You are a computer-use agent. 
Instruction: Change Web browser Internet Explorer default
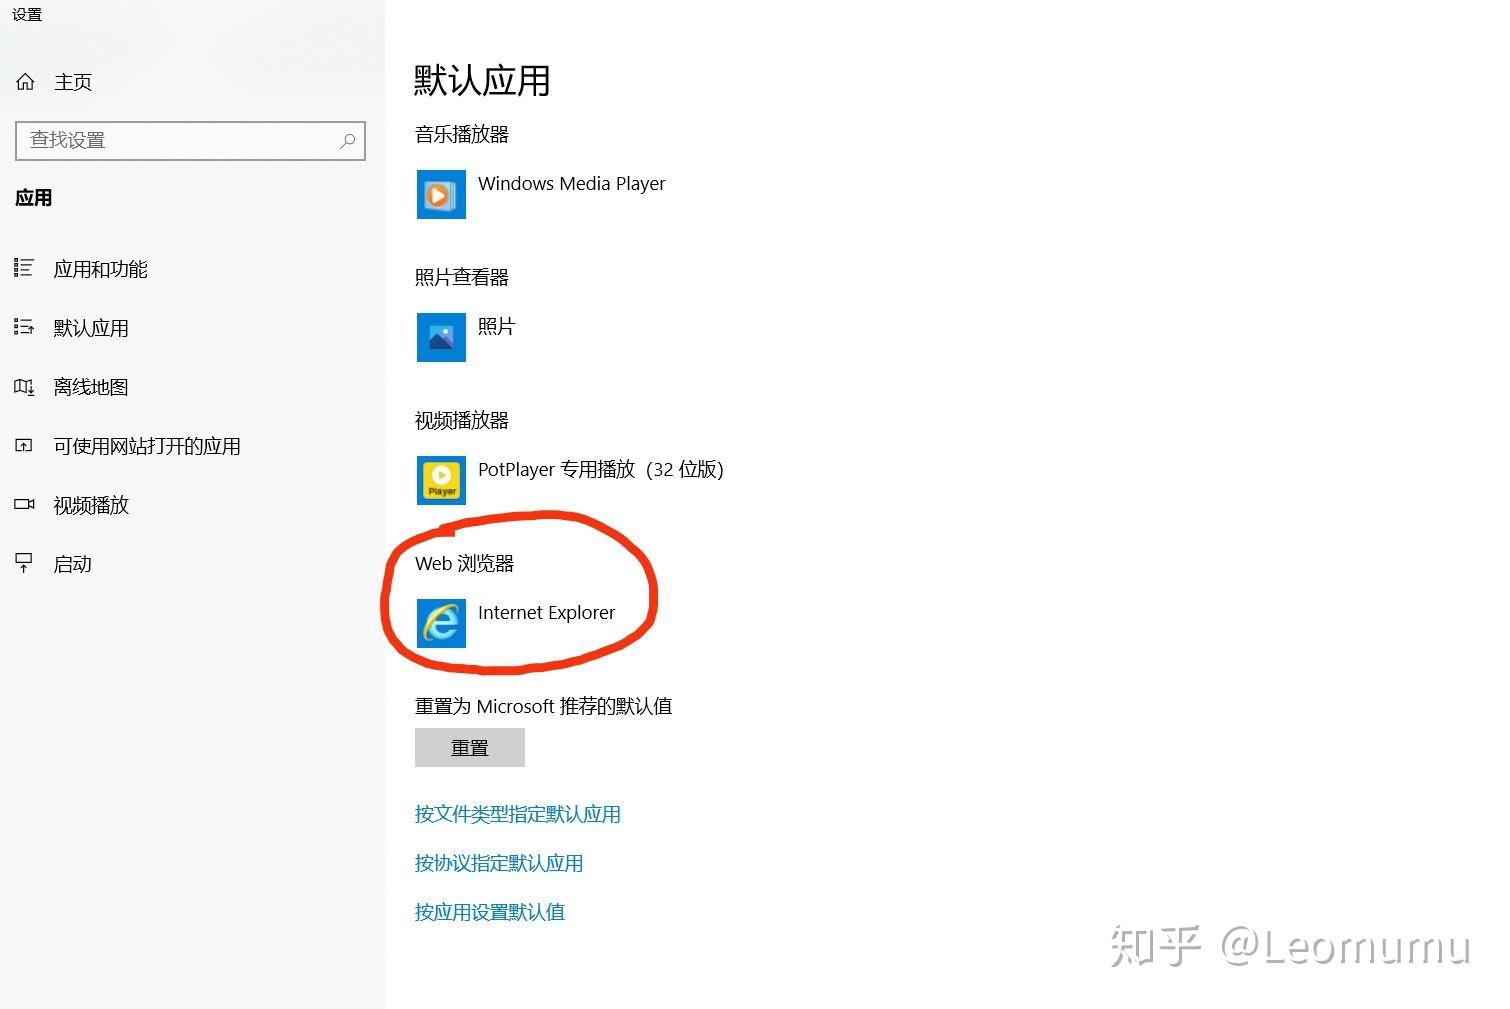coord(546,613)
